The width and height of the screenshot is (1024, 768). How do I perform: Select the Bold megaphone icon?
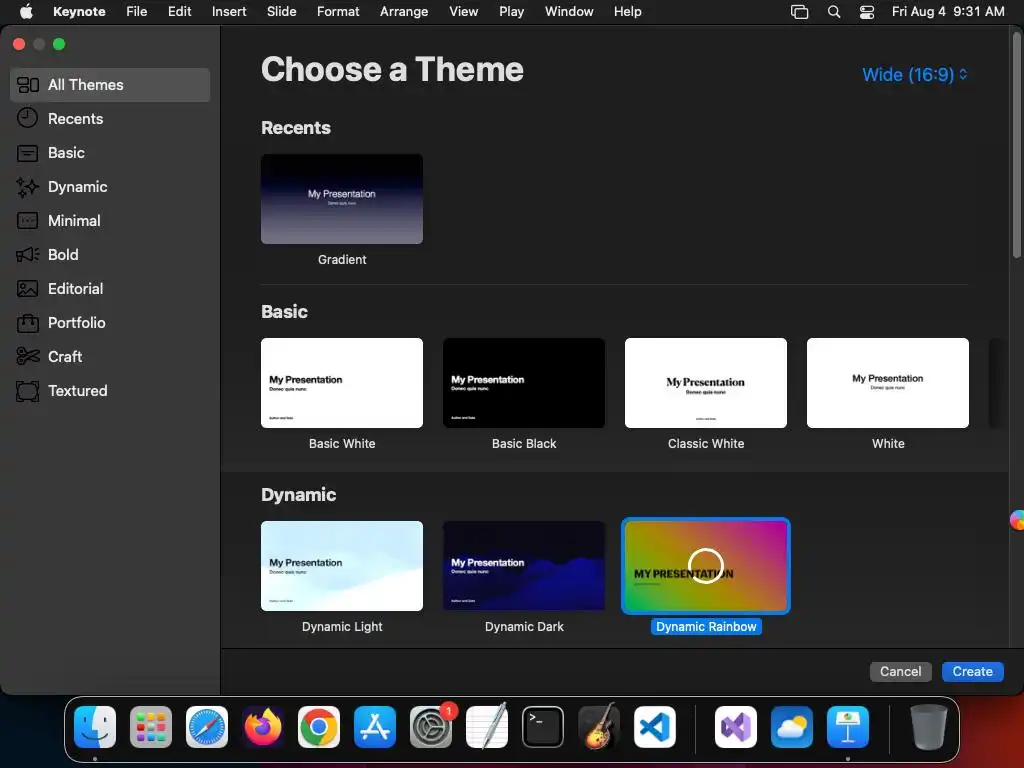pyautogui.click(x=27, y=255)
